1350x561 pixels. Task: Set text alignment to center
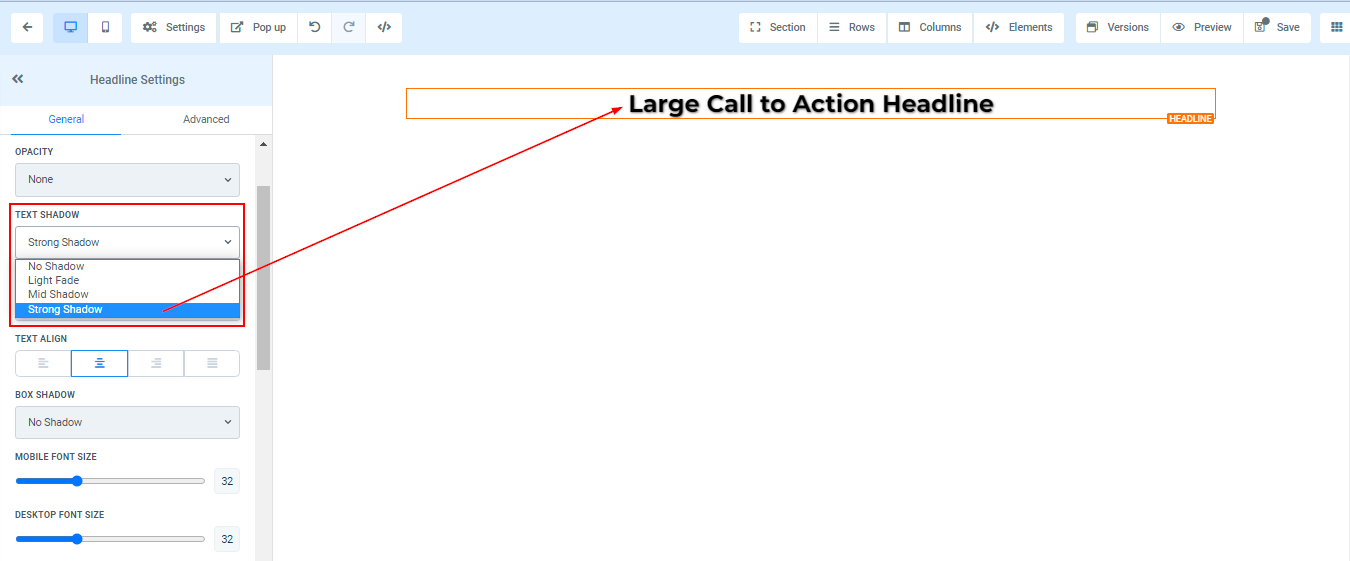(x=99, y=363)
